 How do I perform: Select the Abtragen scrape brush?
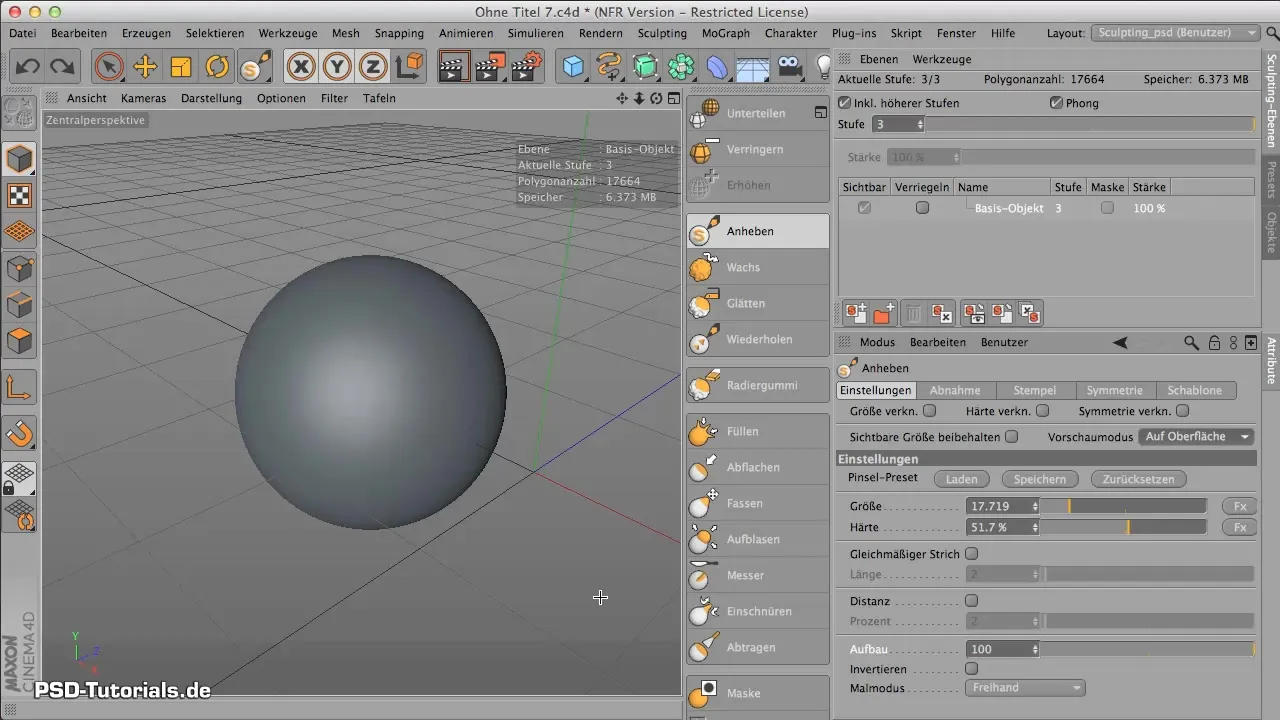pos(757,647)
